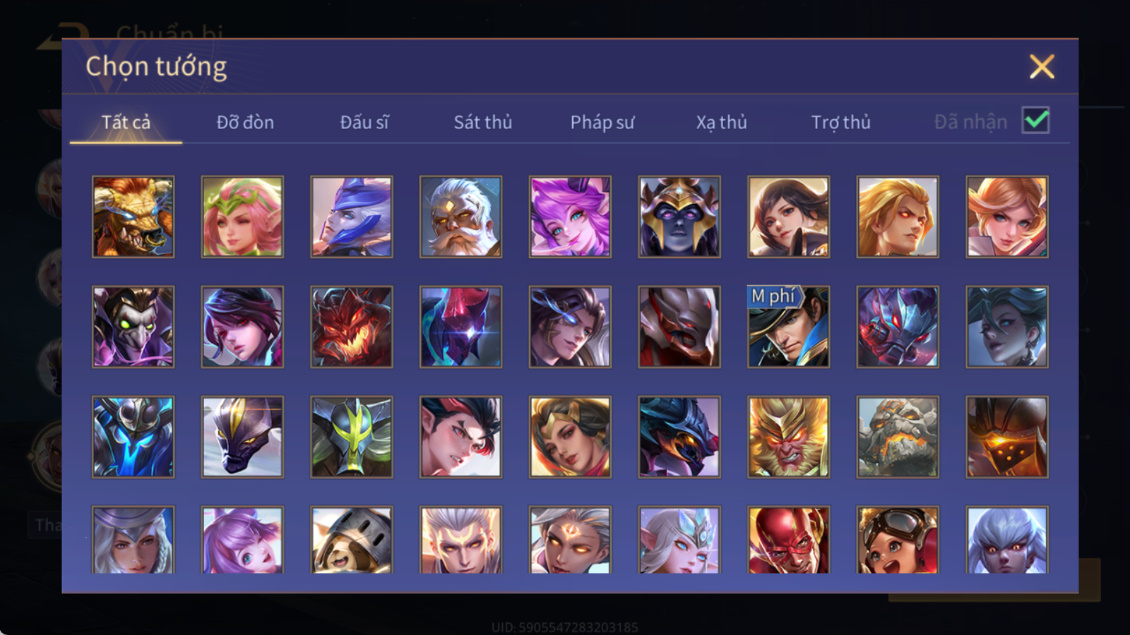View the 'Đấu sĩ' tab
This screenshot has height=635, width=1130.
click(365, 123)
